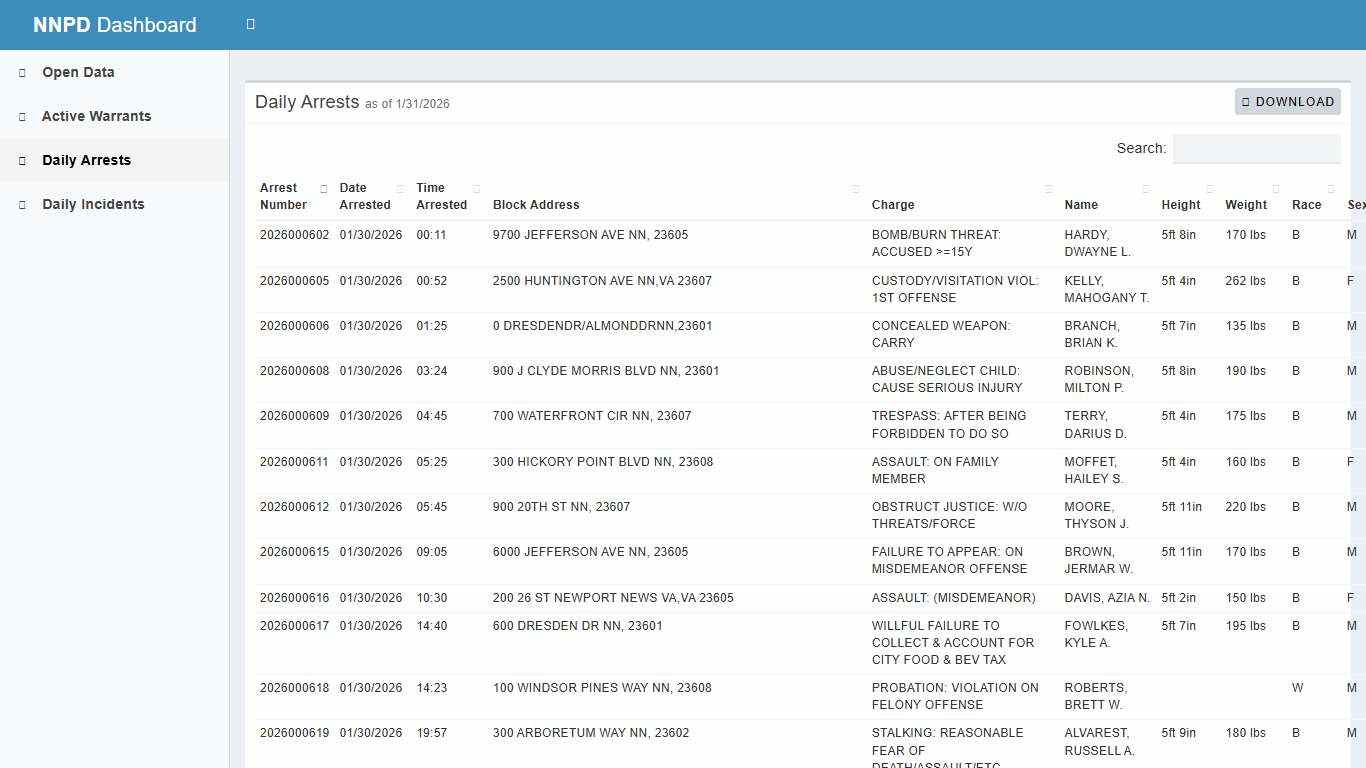
Task: Click the Daily Arrests sidebar icon
Action: pyautogui.click(x=20, y=160)
